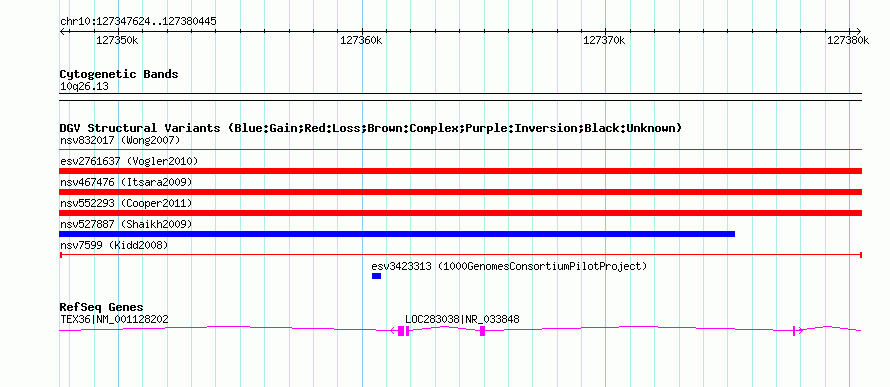Screen dimensions: 890x387
Task: Click the 10q26.13 band label
Action: click(x=84, y=87)
